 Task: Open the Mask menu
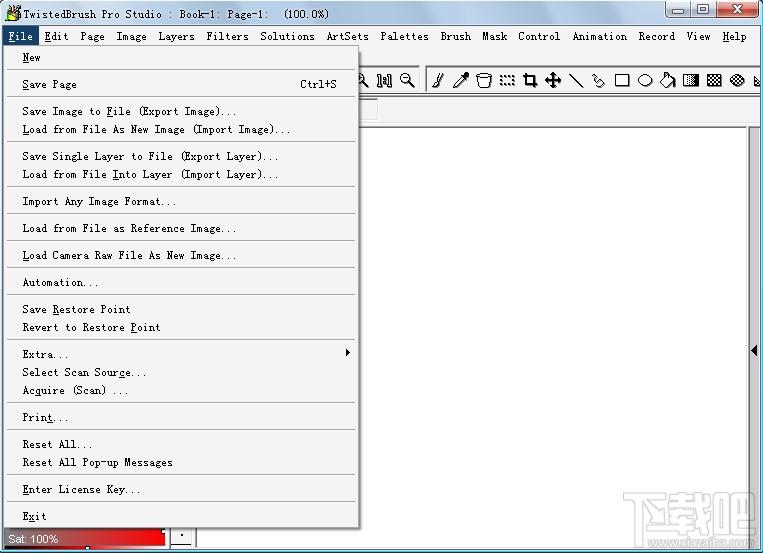[494, 37]
